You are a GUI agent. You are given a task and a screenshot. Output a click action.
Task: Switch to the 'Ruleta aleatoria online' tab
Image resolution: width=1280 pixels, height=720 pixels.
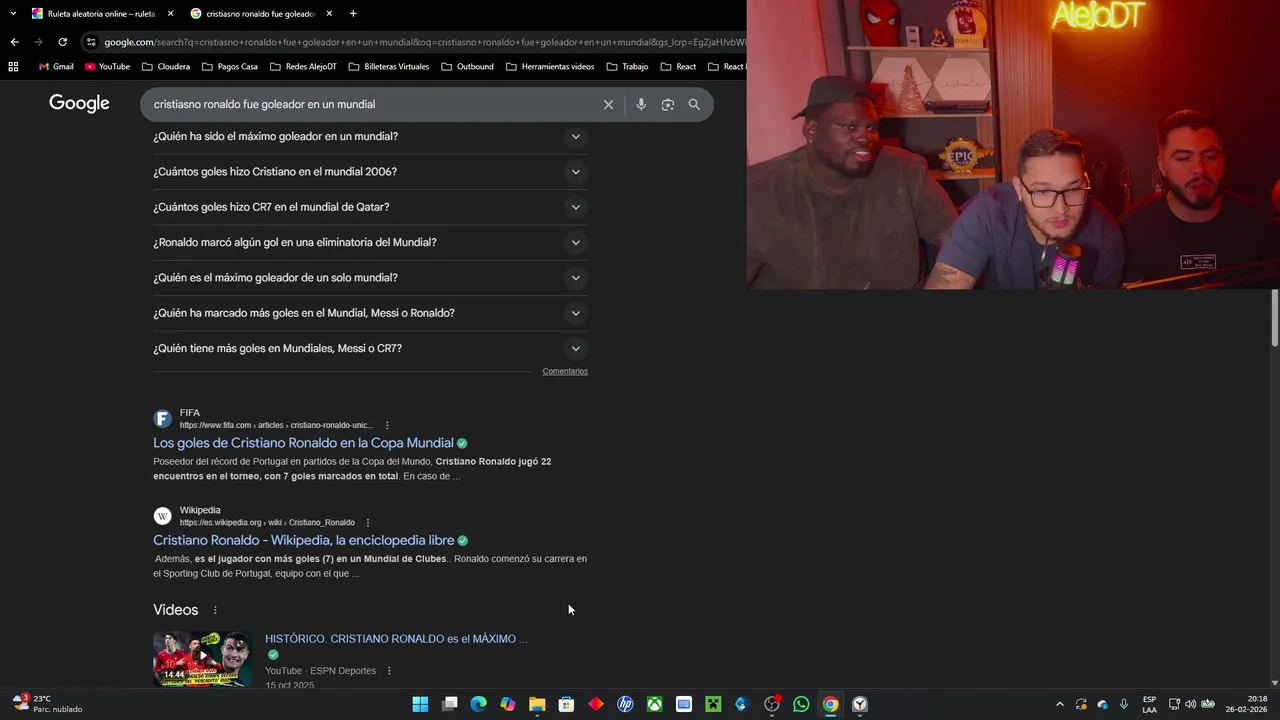(101, 14)
